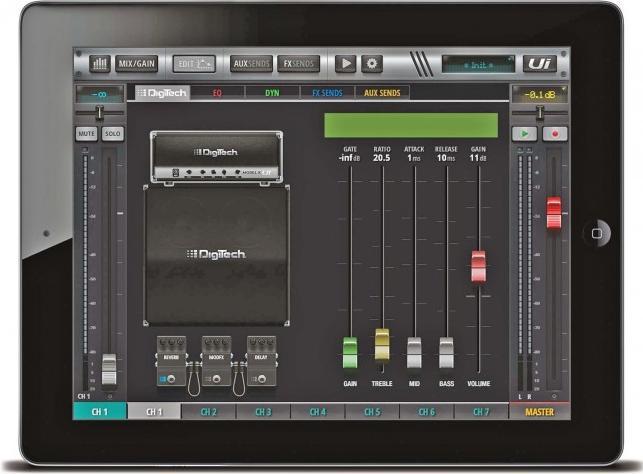Open the EDIT view
The width and height of the screenshot is (643, 474).
194,64
